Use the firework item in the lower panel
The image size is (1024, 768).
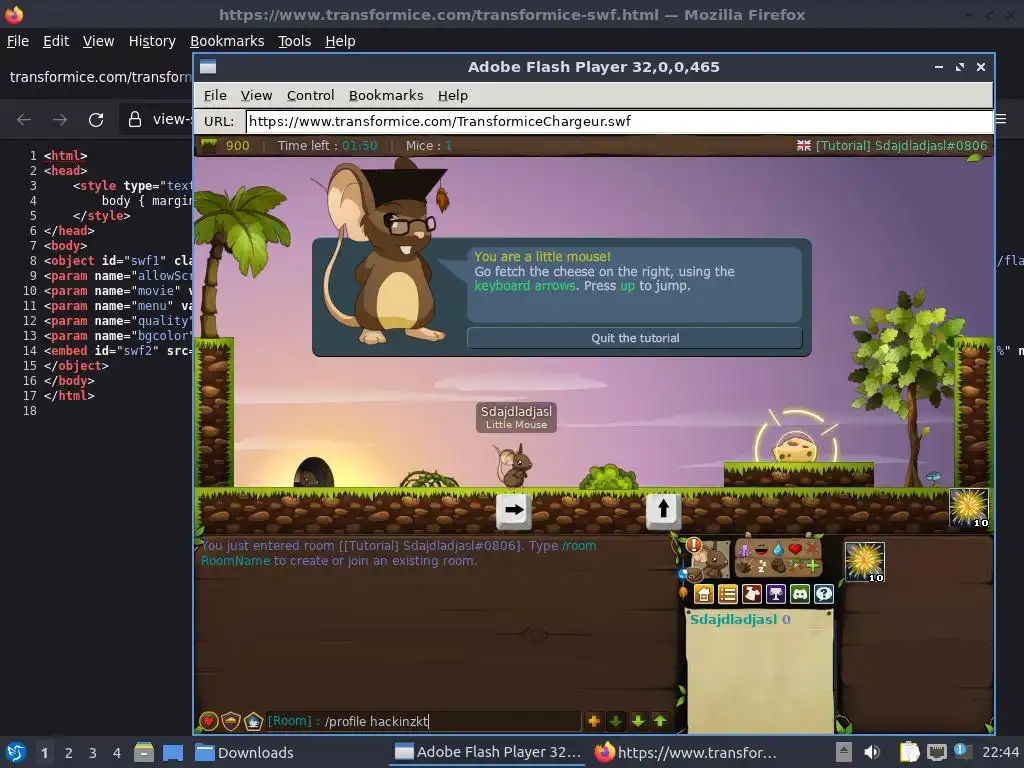click(865, 562)
